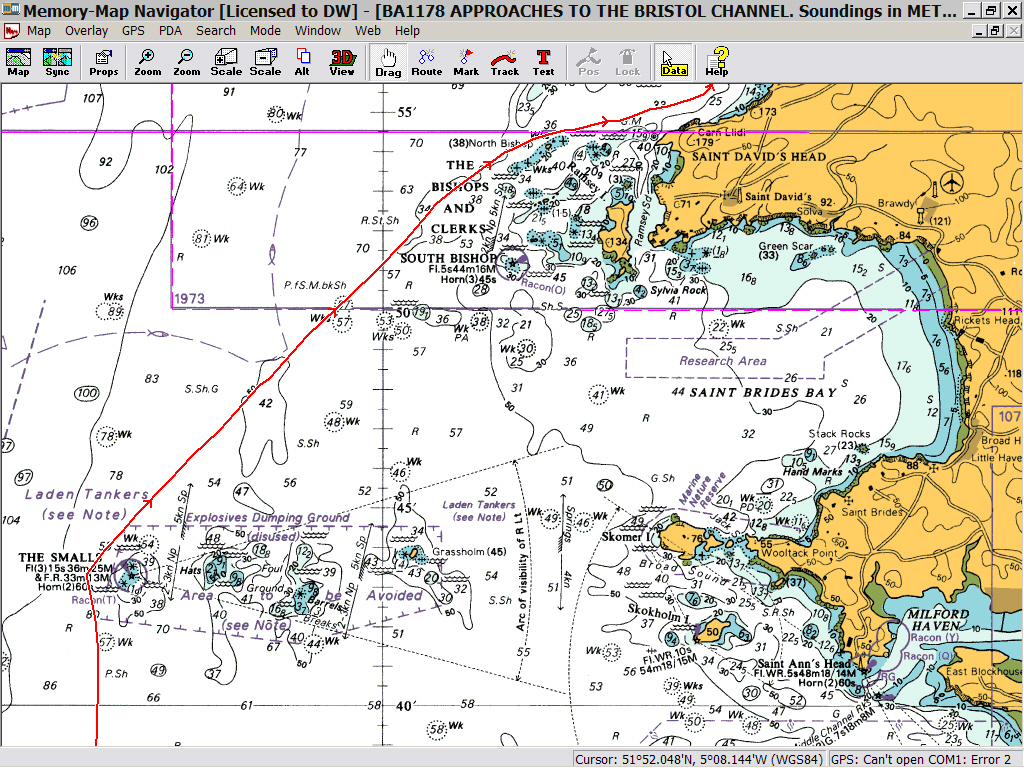Viewport: 1024px width, 768px height.
Task: Click the 1973 chart boundary label
Action: pyautogui.click(x=189, y=299)
